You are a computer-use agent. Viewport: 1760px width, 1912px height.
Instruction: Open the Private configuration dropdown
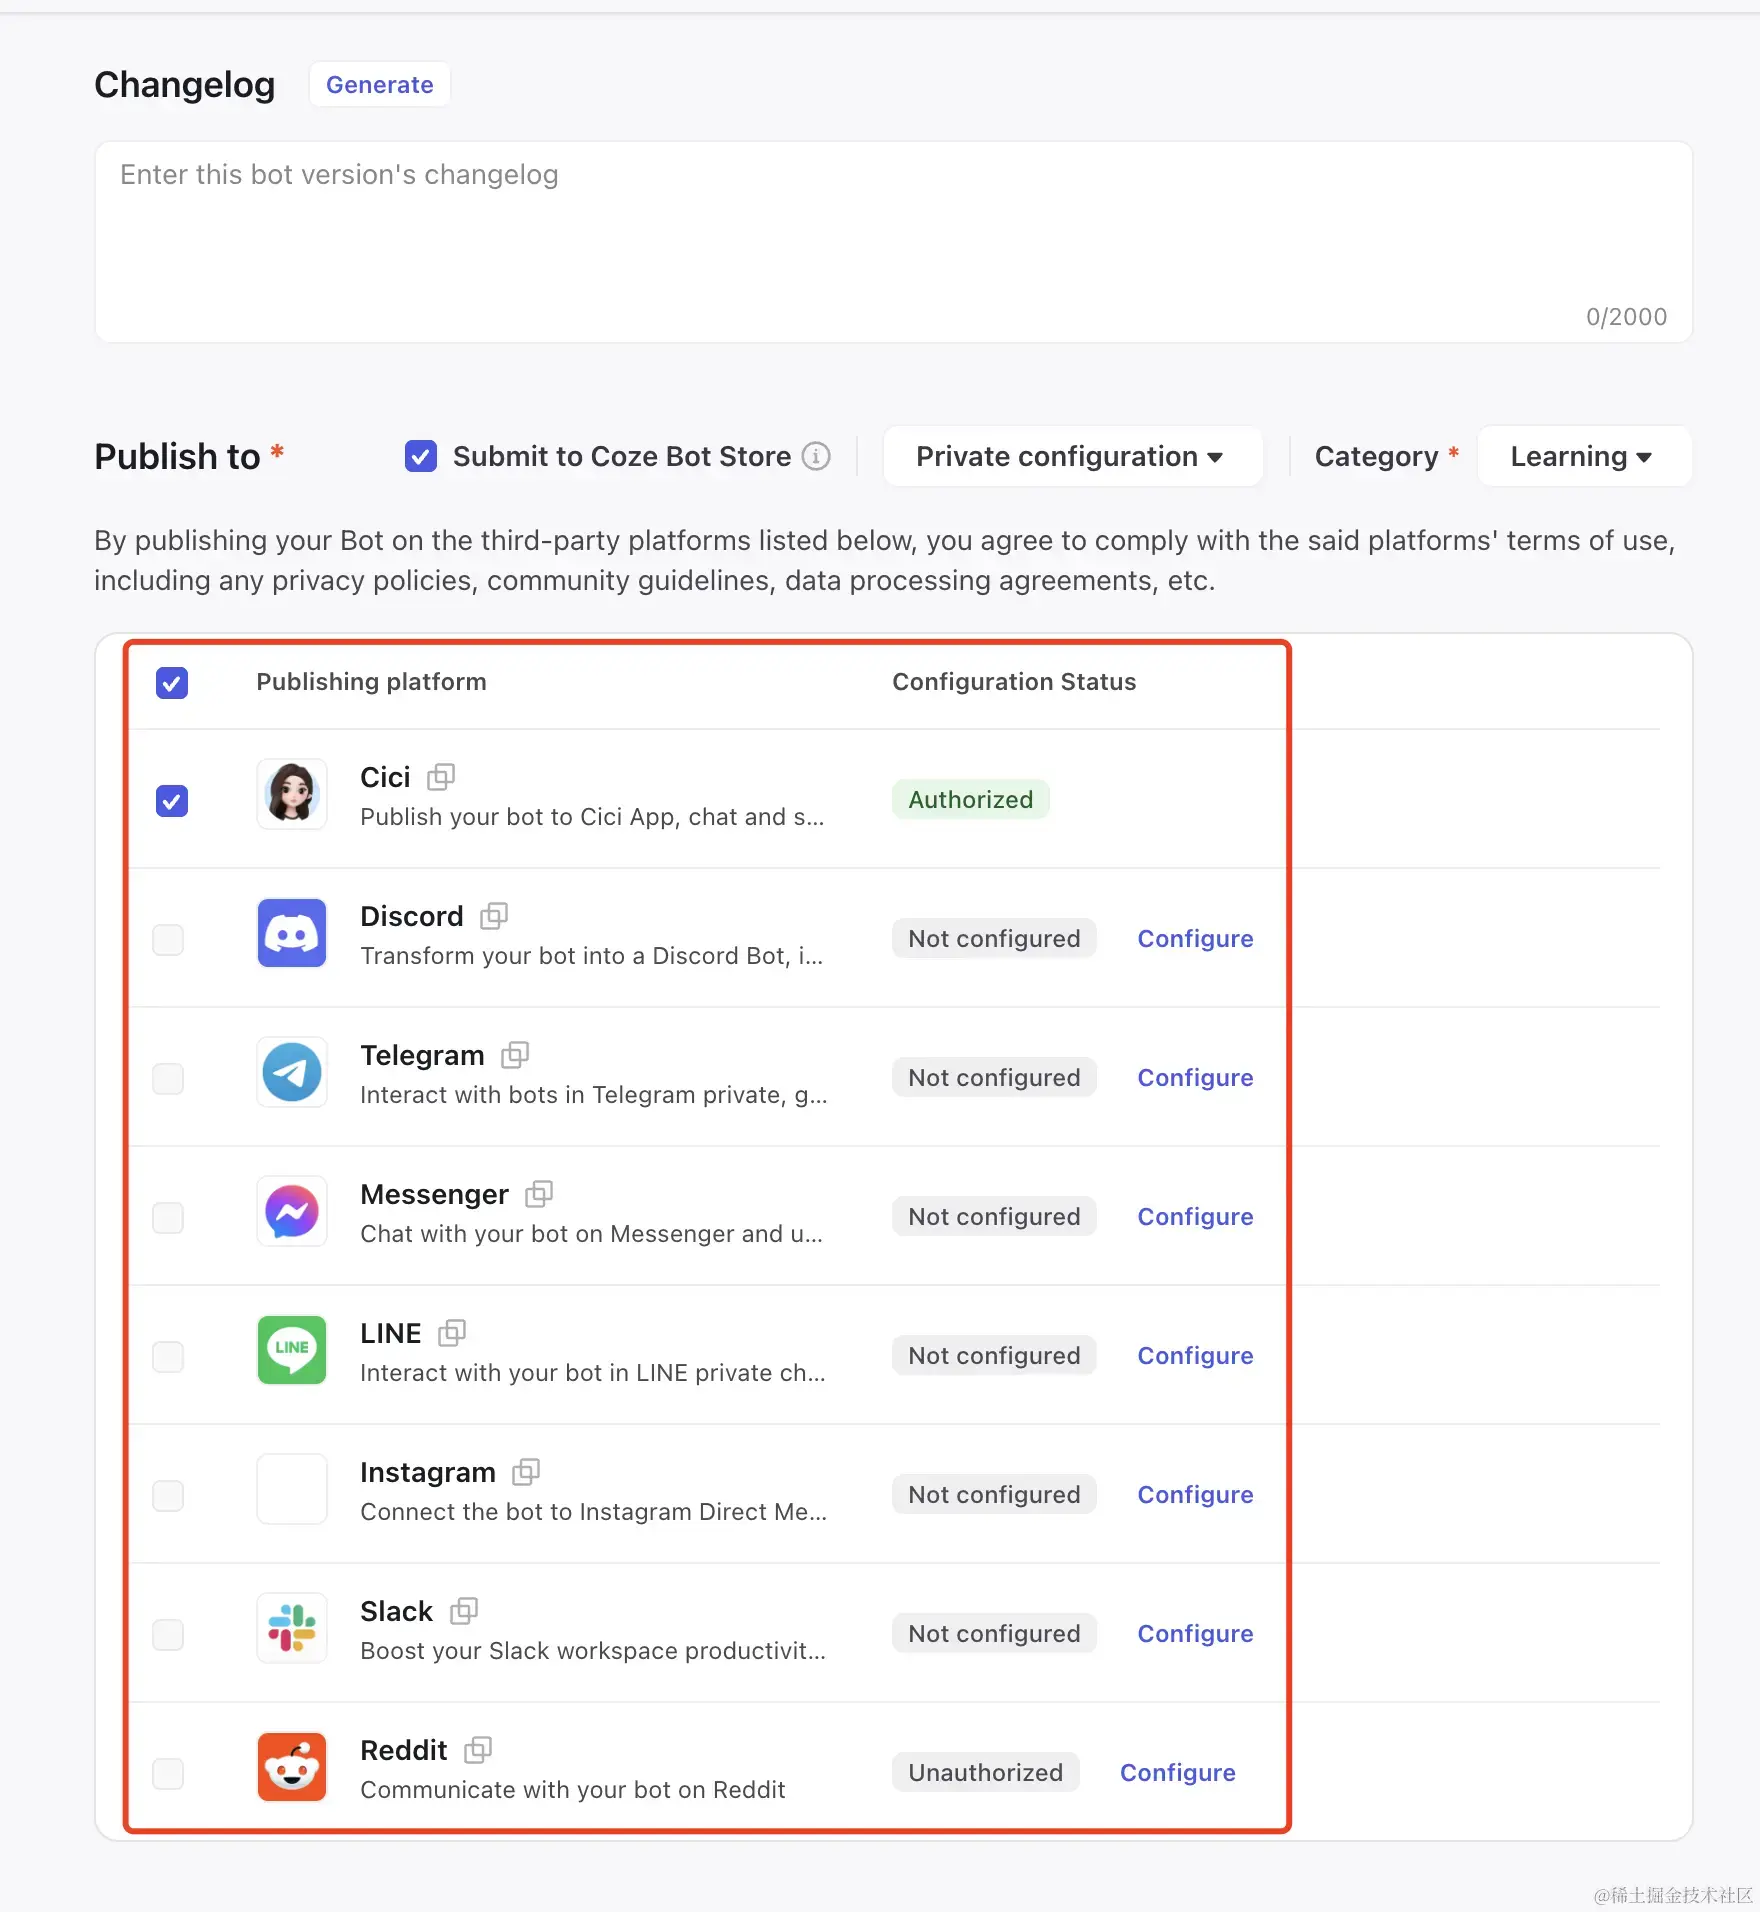point(1072,457)
